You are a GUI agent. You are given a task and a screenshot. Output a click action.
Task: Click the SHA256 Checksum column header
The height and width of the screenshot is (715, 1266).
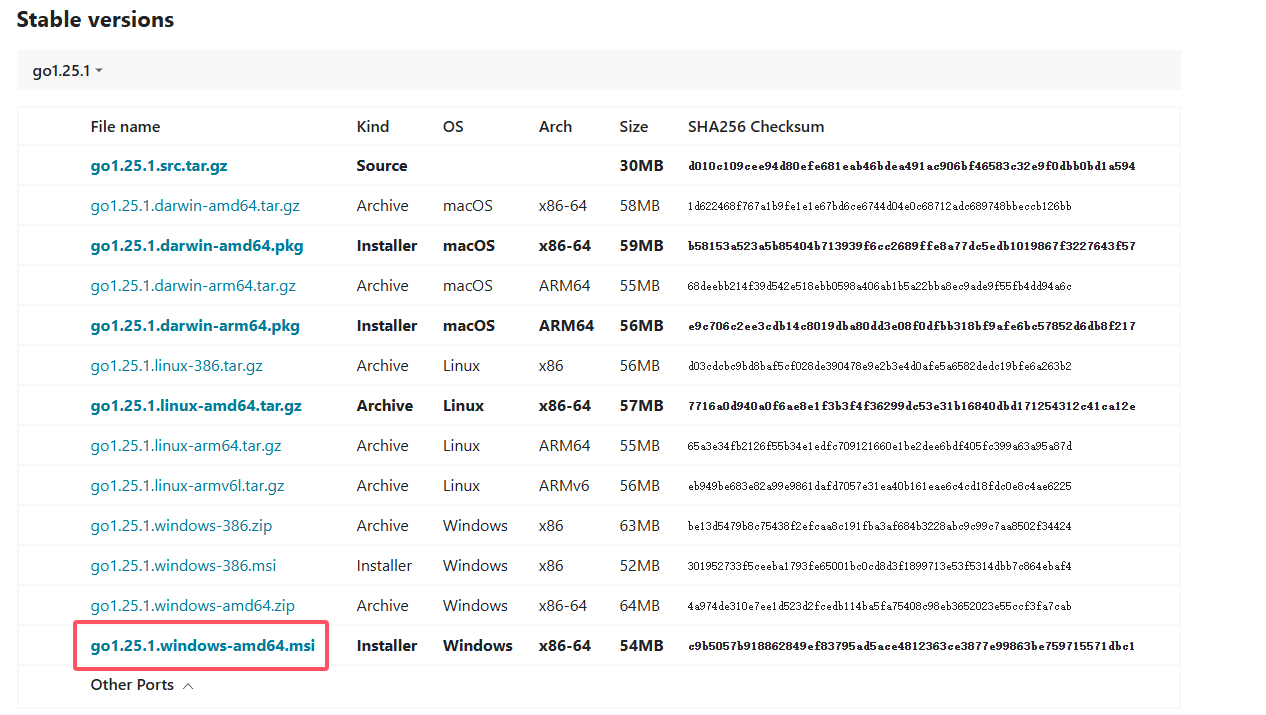coord(755,127)
